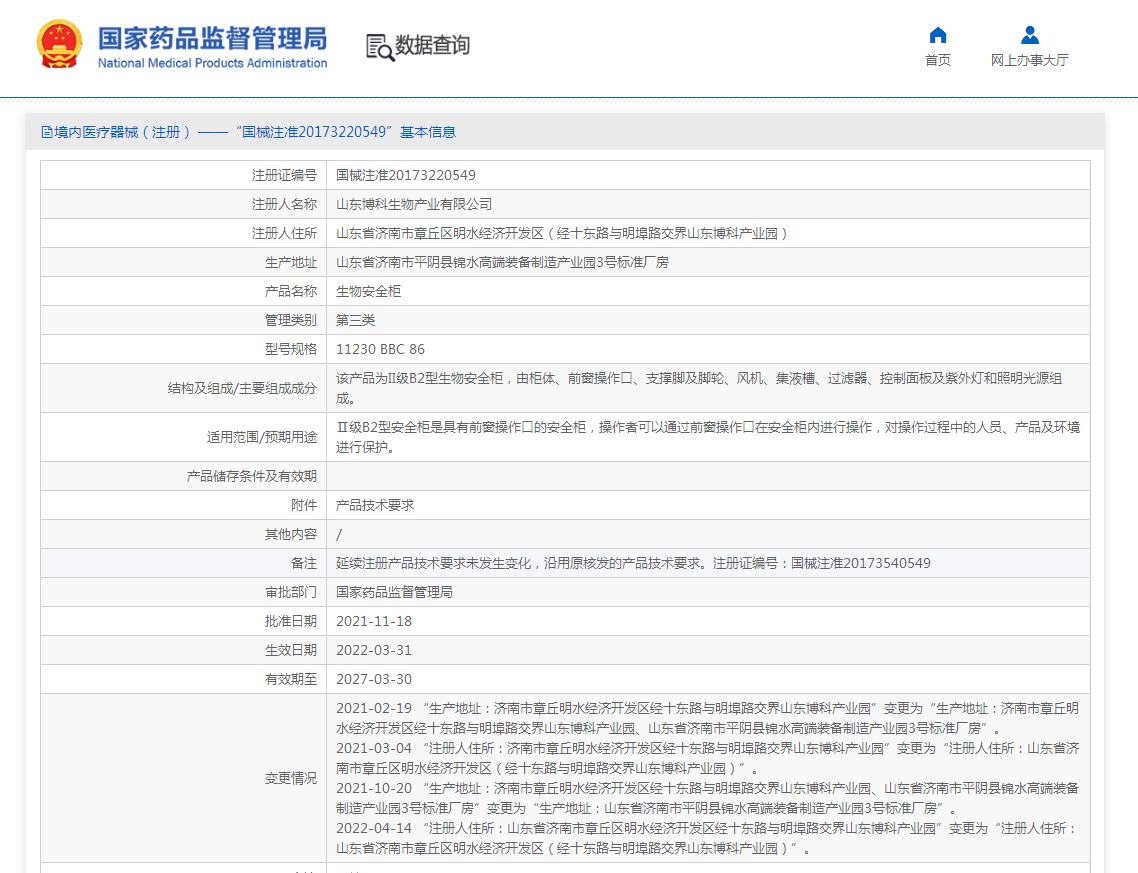The image size is (1138, 873).
Task: Select the 数据查询 heading text
Action: [x=432, y=46]
